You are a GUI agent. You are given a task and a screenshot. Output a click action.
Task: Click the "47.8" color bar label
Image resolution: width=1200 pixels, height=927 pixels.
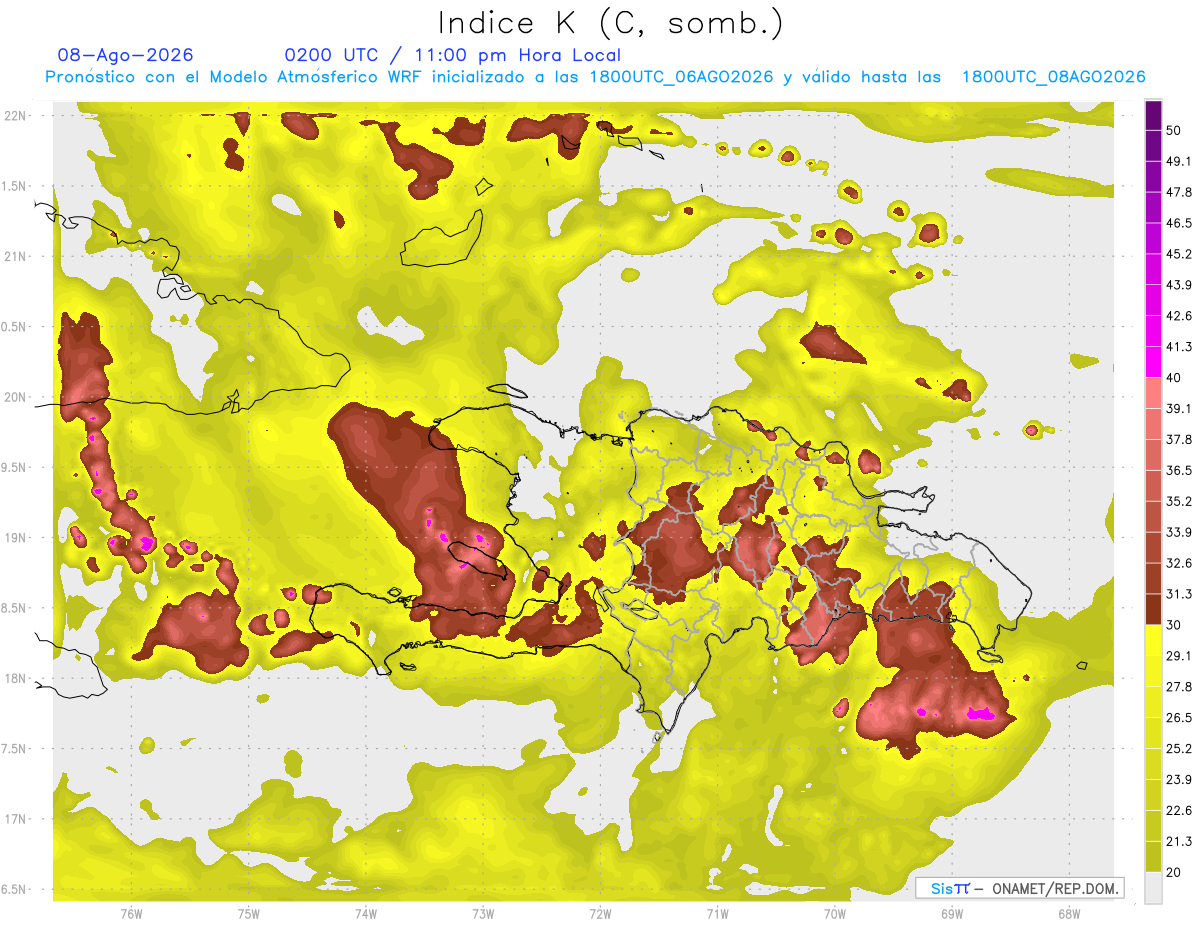[1179, 192]
